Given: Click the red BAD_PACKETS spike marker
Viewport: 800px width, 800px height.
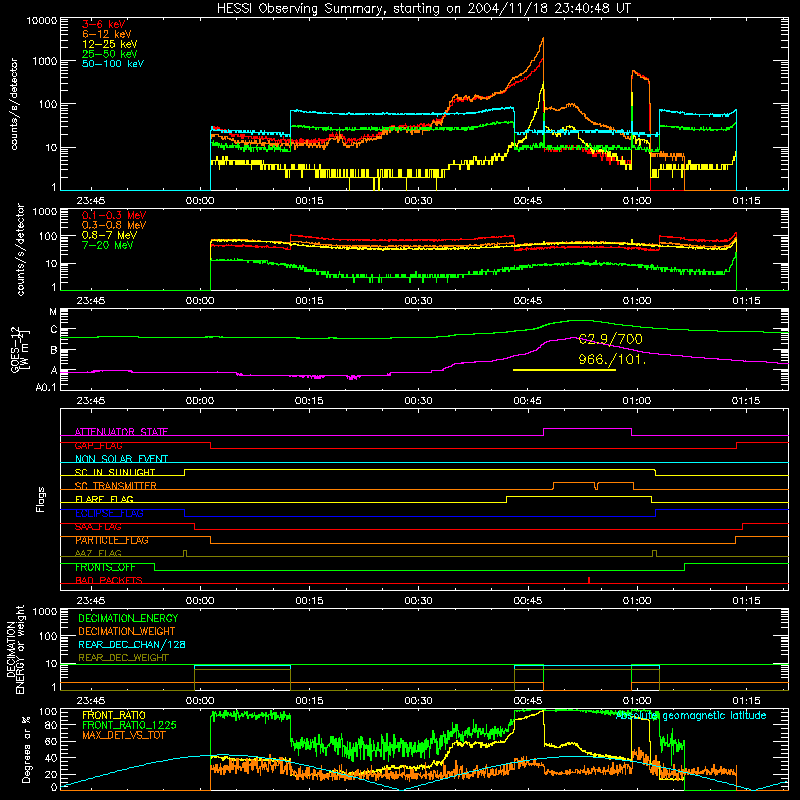Looking at the screenshot, I should point(589,580).
